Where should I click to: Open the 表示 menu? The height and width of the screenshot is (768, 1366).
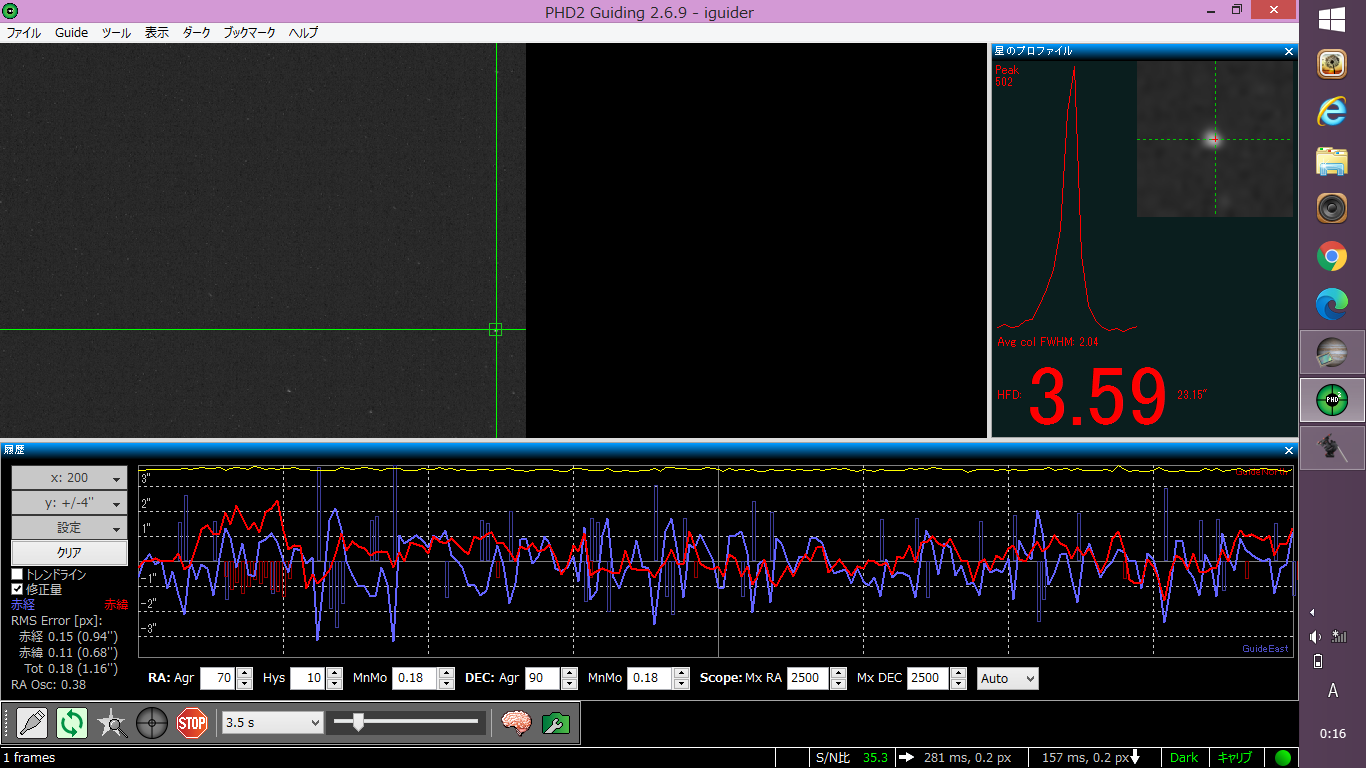(157, 33)
